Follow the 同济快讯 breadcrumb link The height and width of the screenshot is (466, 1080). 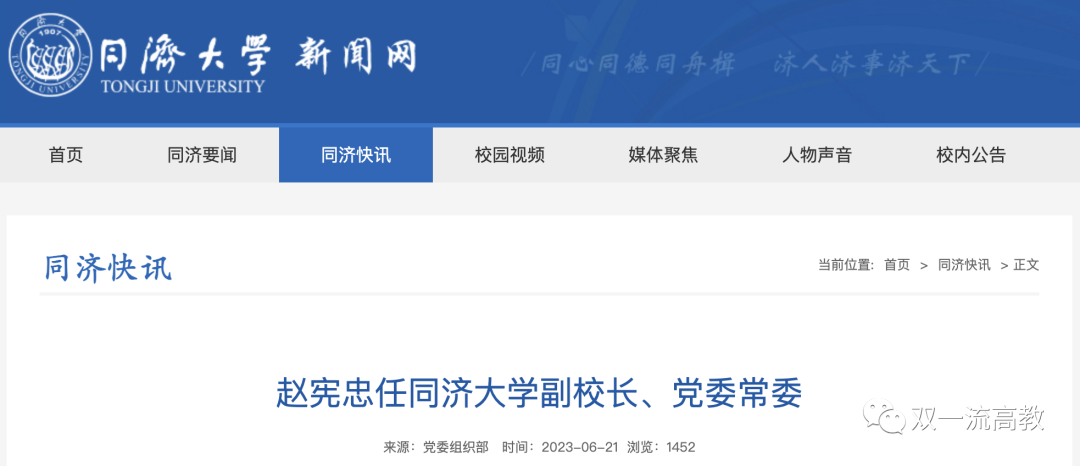pyautogui.click(x=964, y=265)
